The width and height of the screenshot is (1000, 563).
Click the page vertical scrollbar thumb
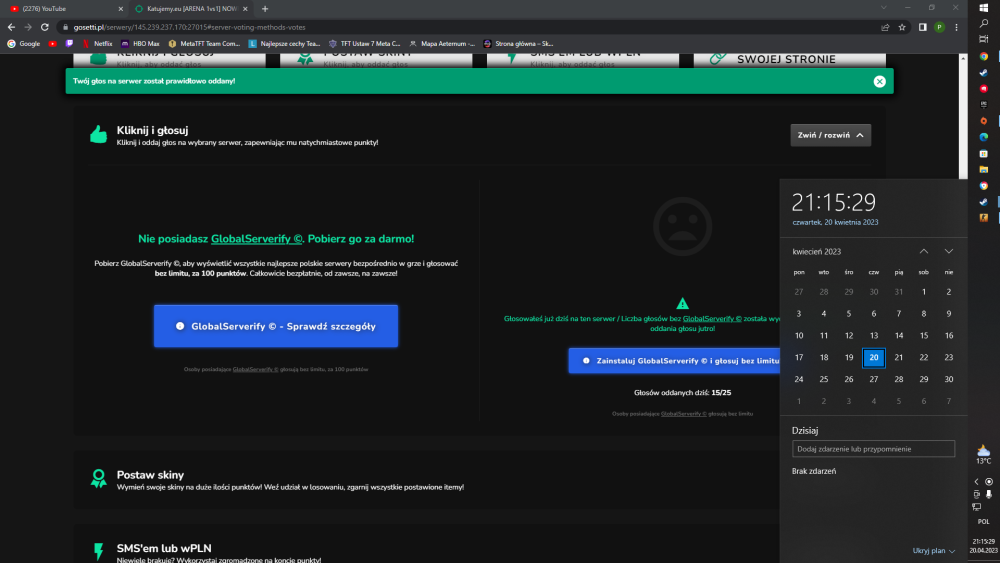pyautogui.click(x=963, y=120)
